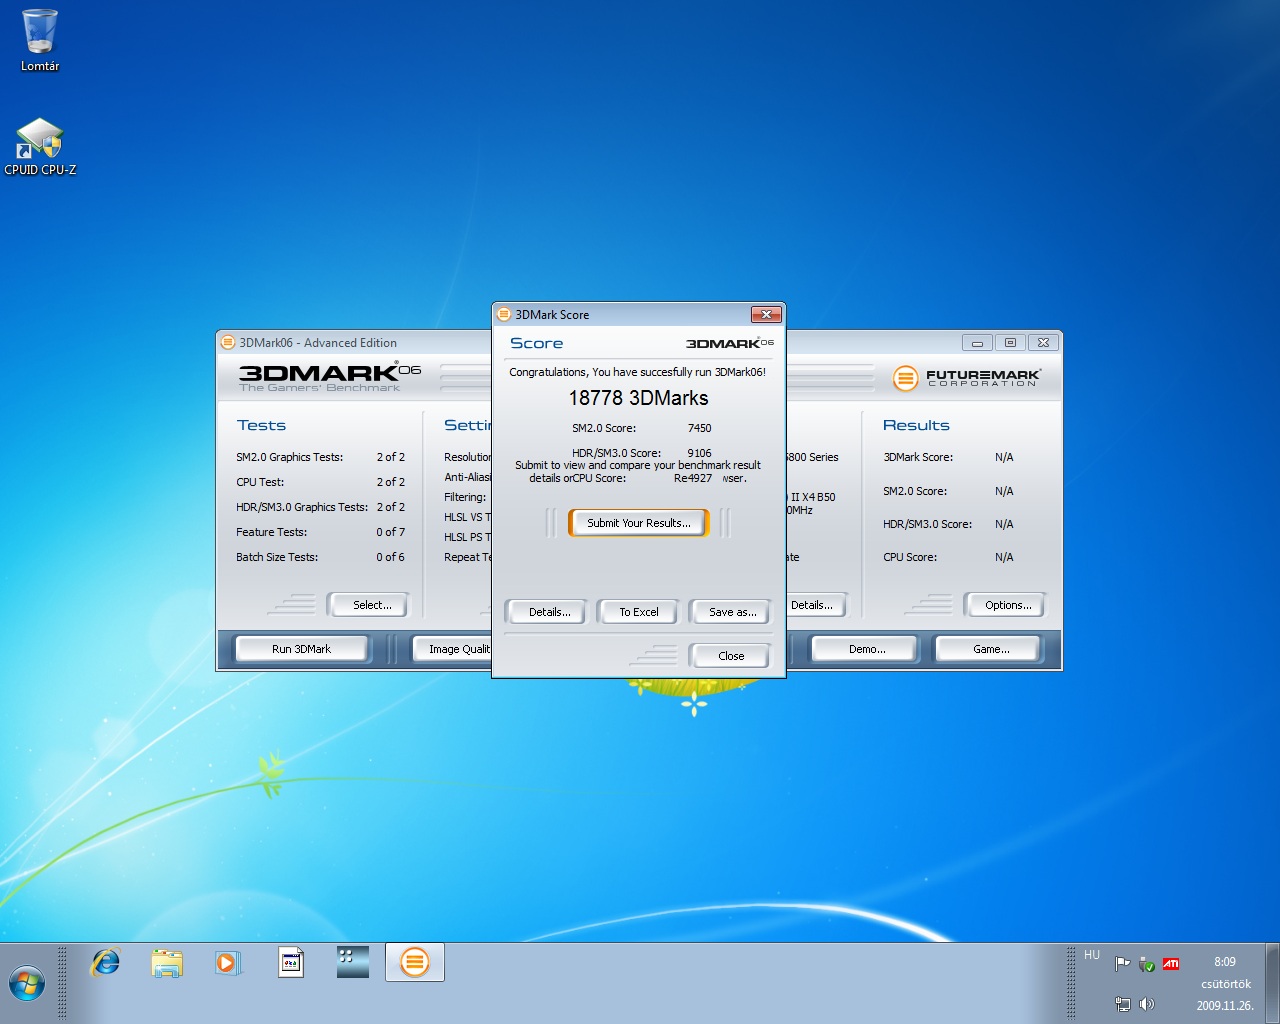Click Select... under Tests

click(x=371, y=605)
